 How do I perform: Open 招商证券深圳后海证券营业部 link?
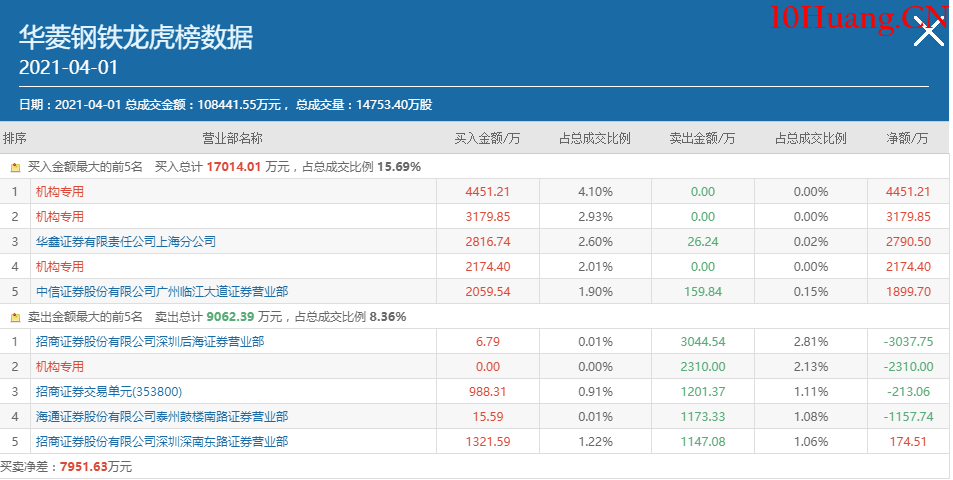tap(150, 342)
